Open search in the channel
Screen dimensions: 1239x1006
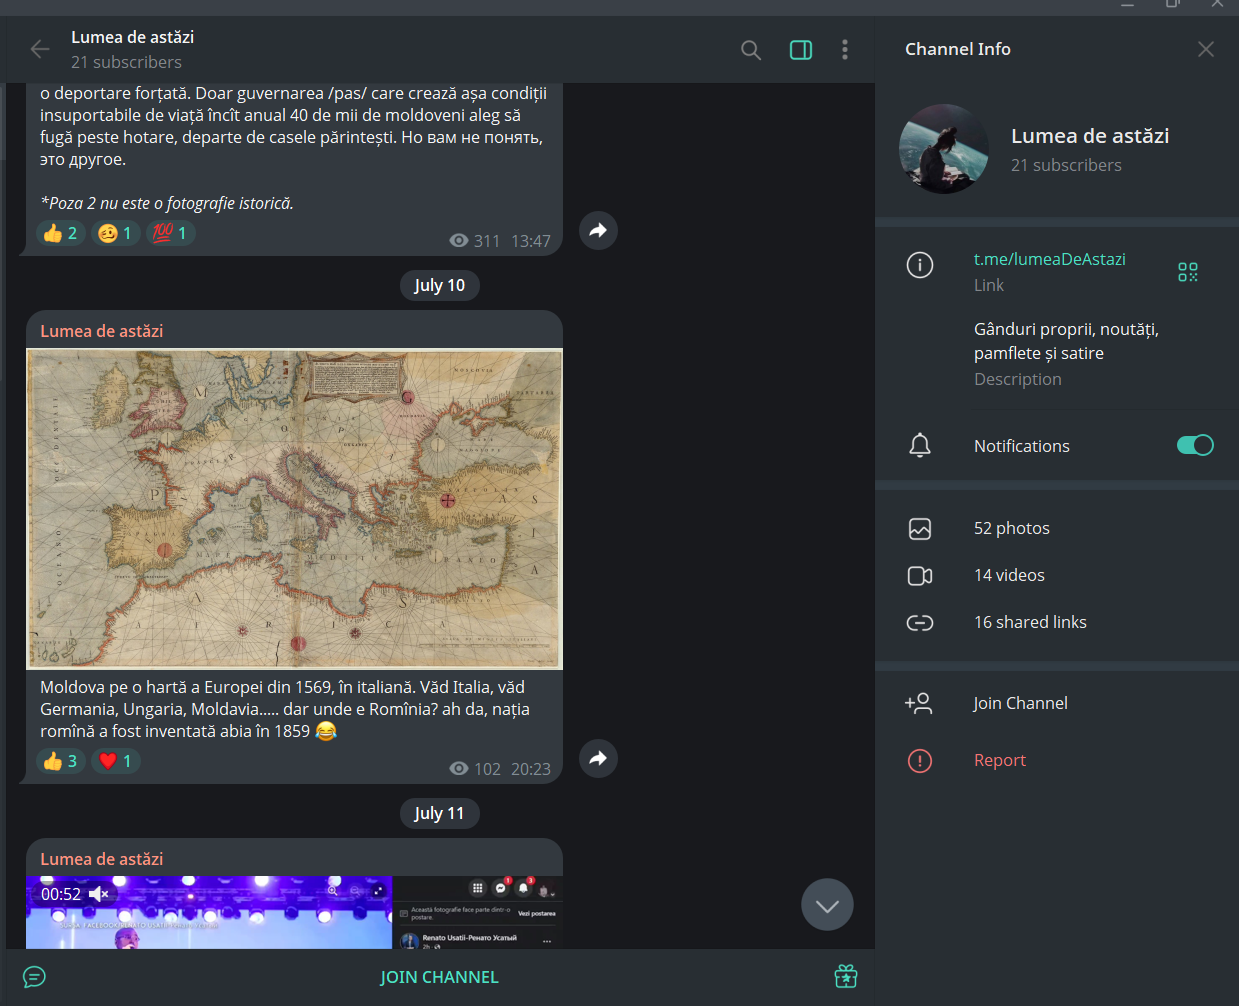coord(751,50)
